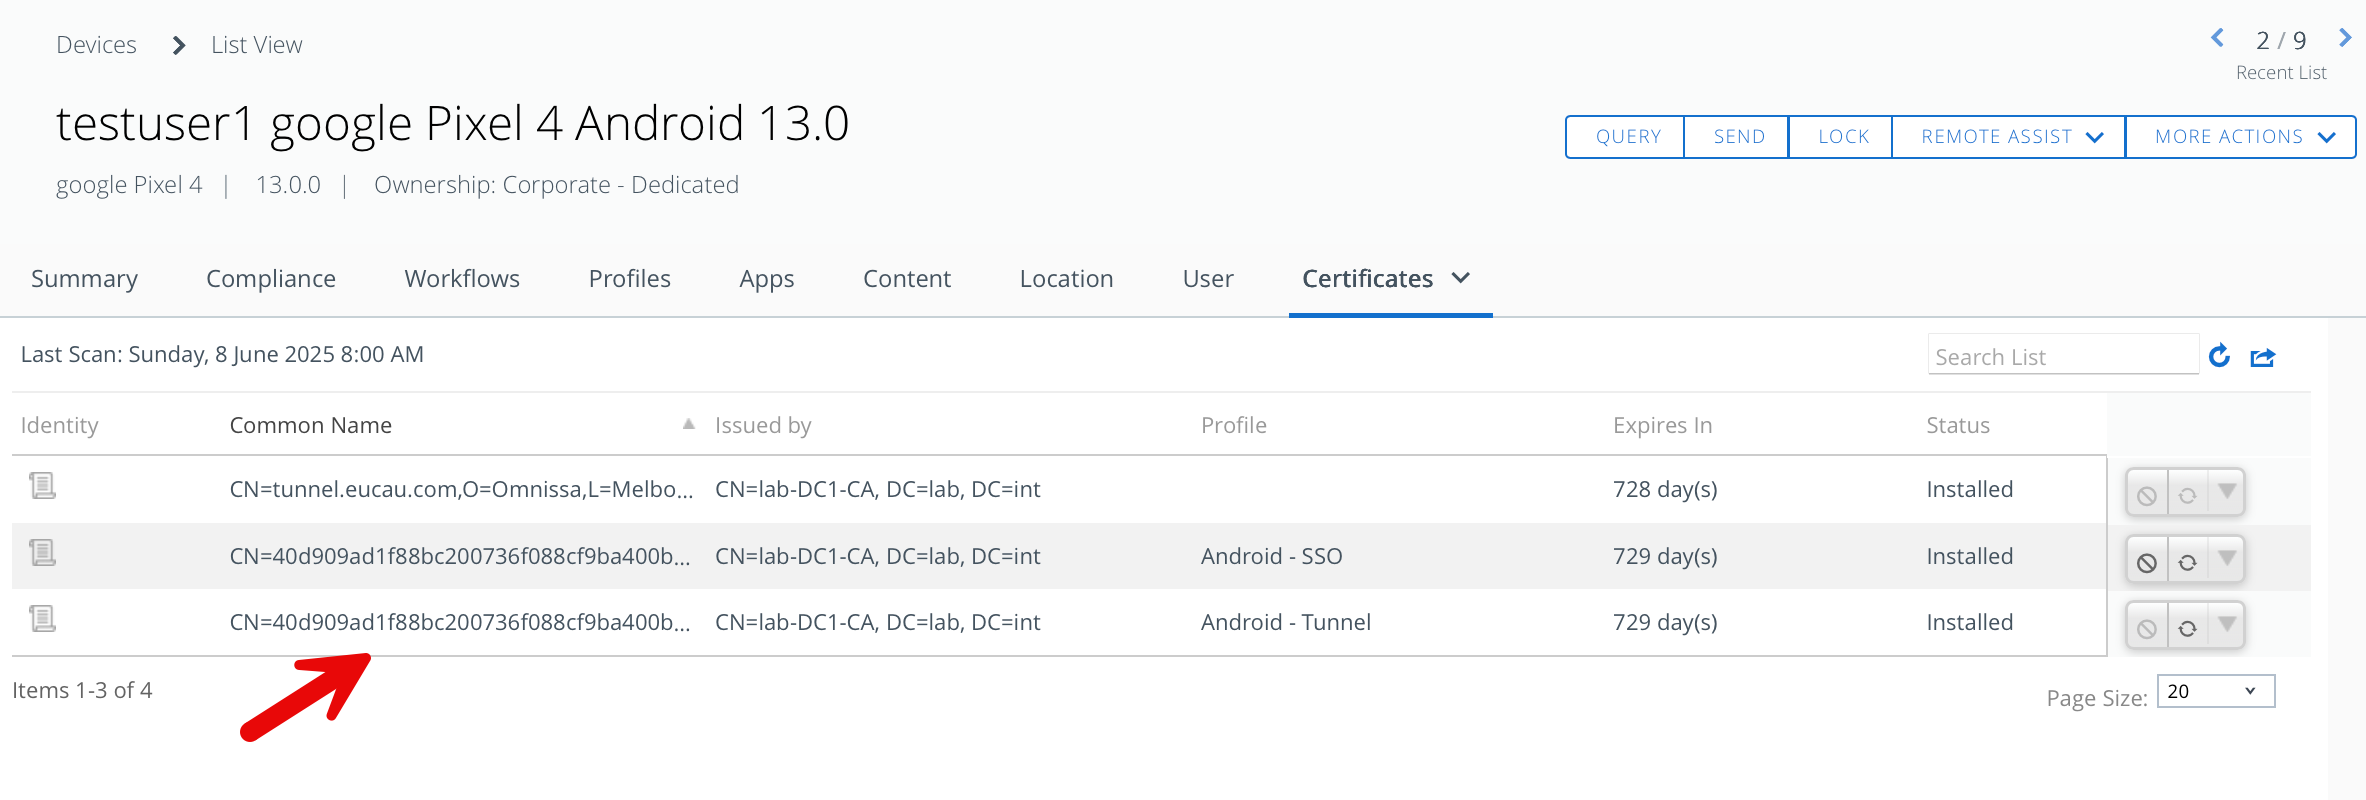The width and height of the screenshot is (2366, 800).
Task: Expand the Remote Assist menu
Action: (x=2009, y=137)
